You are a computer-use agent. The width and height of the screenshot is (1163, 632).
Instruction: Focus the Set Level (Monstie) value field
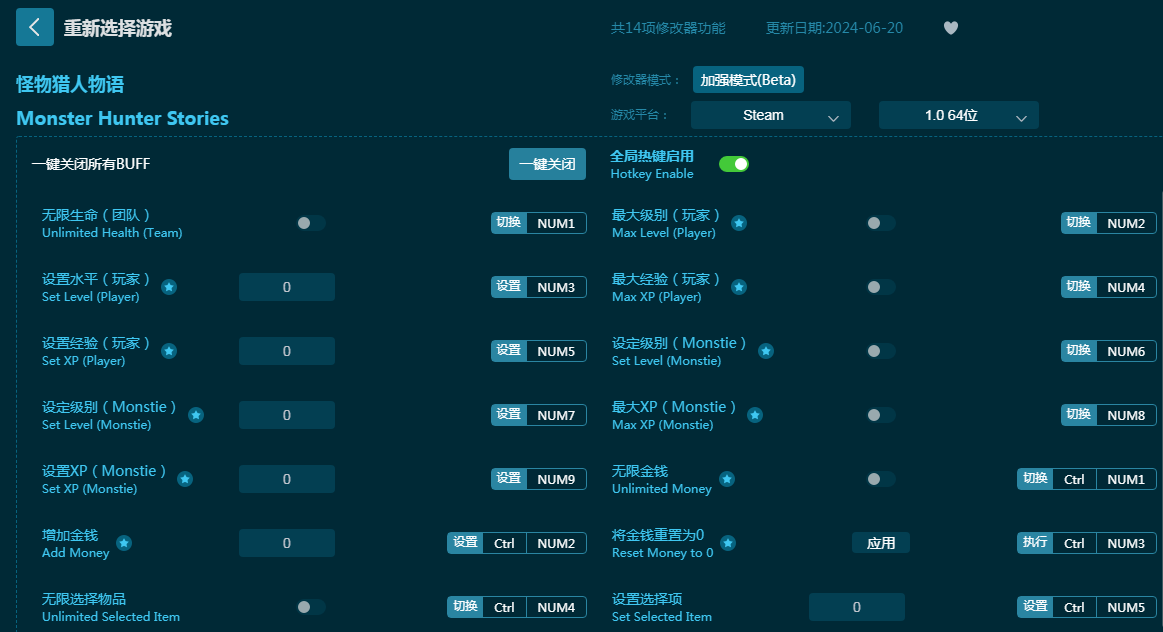(x=286, y=415)
